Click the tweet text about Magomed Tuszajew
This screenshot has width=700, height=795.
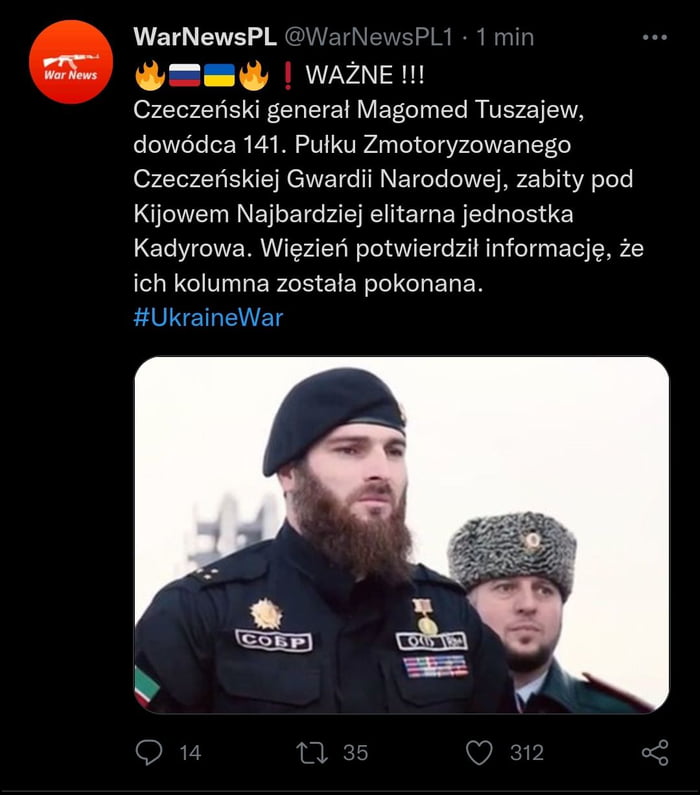(388, 196)
